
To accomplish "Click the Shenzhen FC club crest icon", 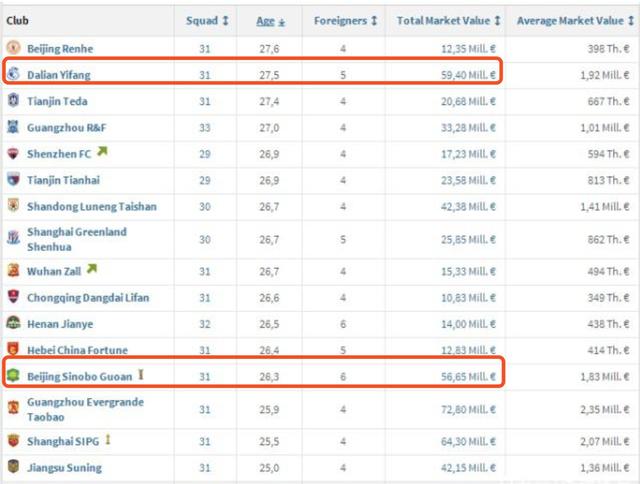I will pos(13,153).
